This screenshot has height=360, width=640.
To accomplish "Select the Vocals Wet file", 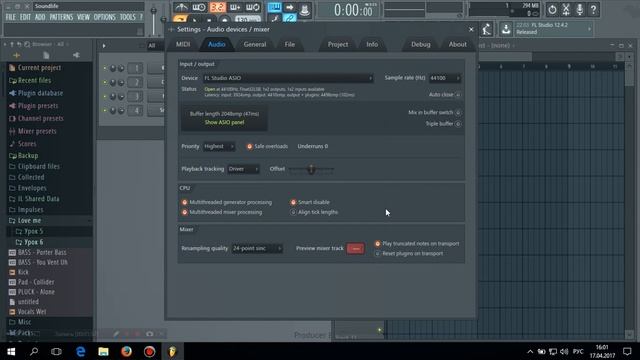I will (32, 311).
